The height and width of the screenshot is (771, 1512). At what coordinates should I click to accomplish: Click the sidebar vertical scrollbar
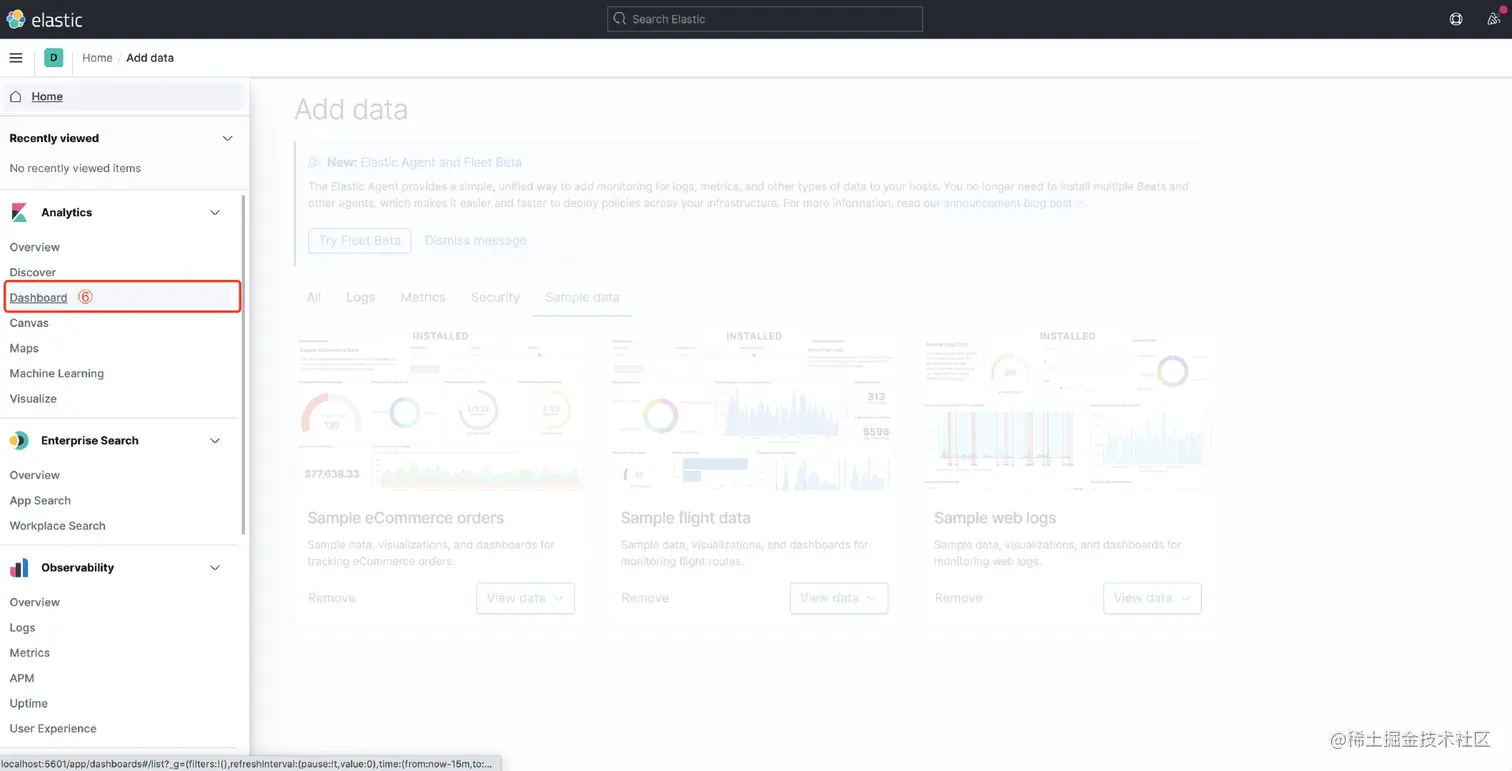[x=243, y=365]
